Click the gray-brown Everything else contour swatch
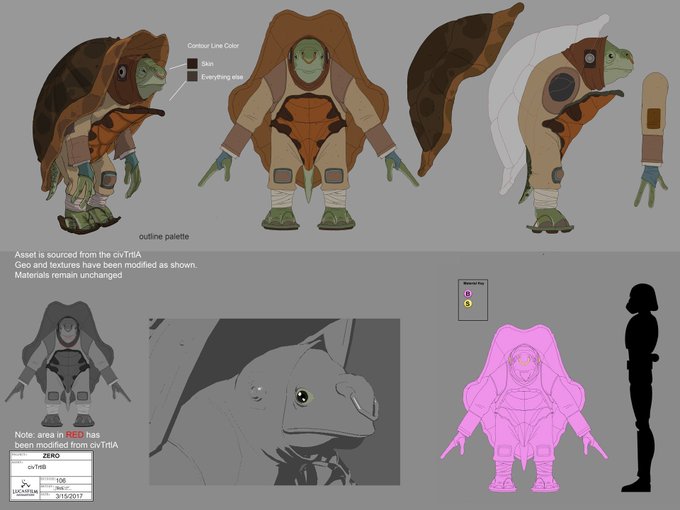Viewport: 680px width, 510px height. click(x=193, y=76)
